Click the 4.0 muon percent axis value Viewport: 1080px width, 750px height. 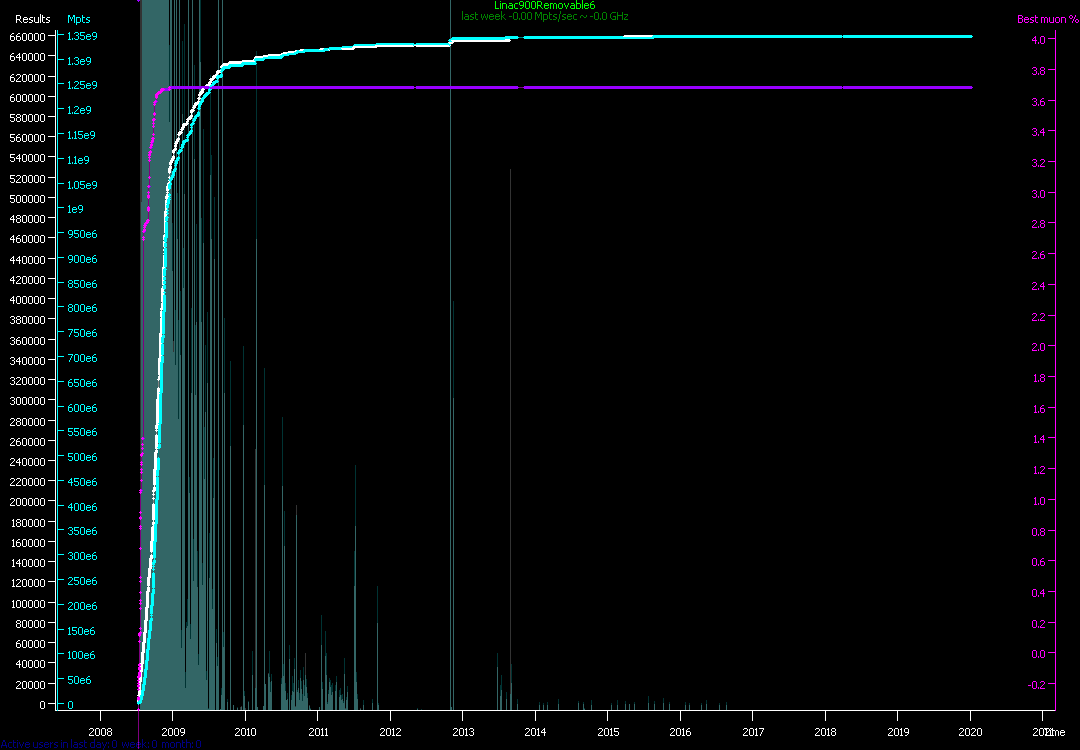coord(1038,40)
